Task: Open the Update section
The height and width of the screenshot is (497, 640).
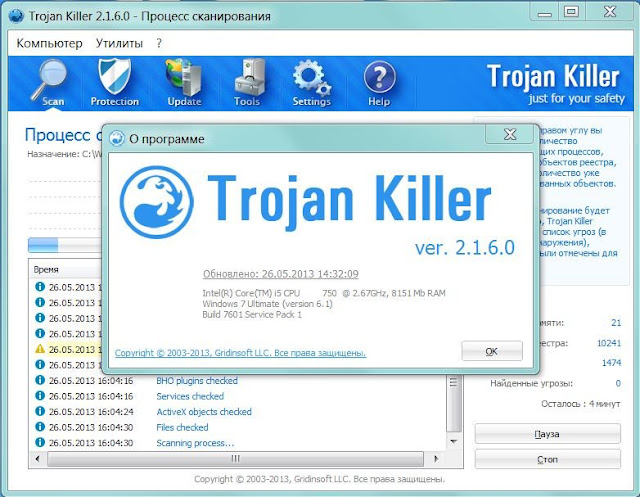Action: pos(184,83)
